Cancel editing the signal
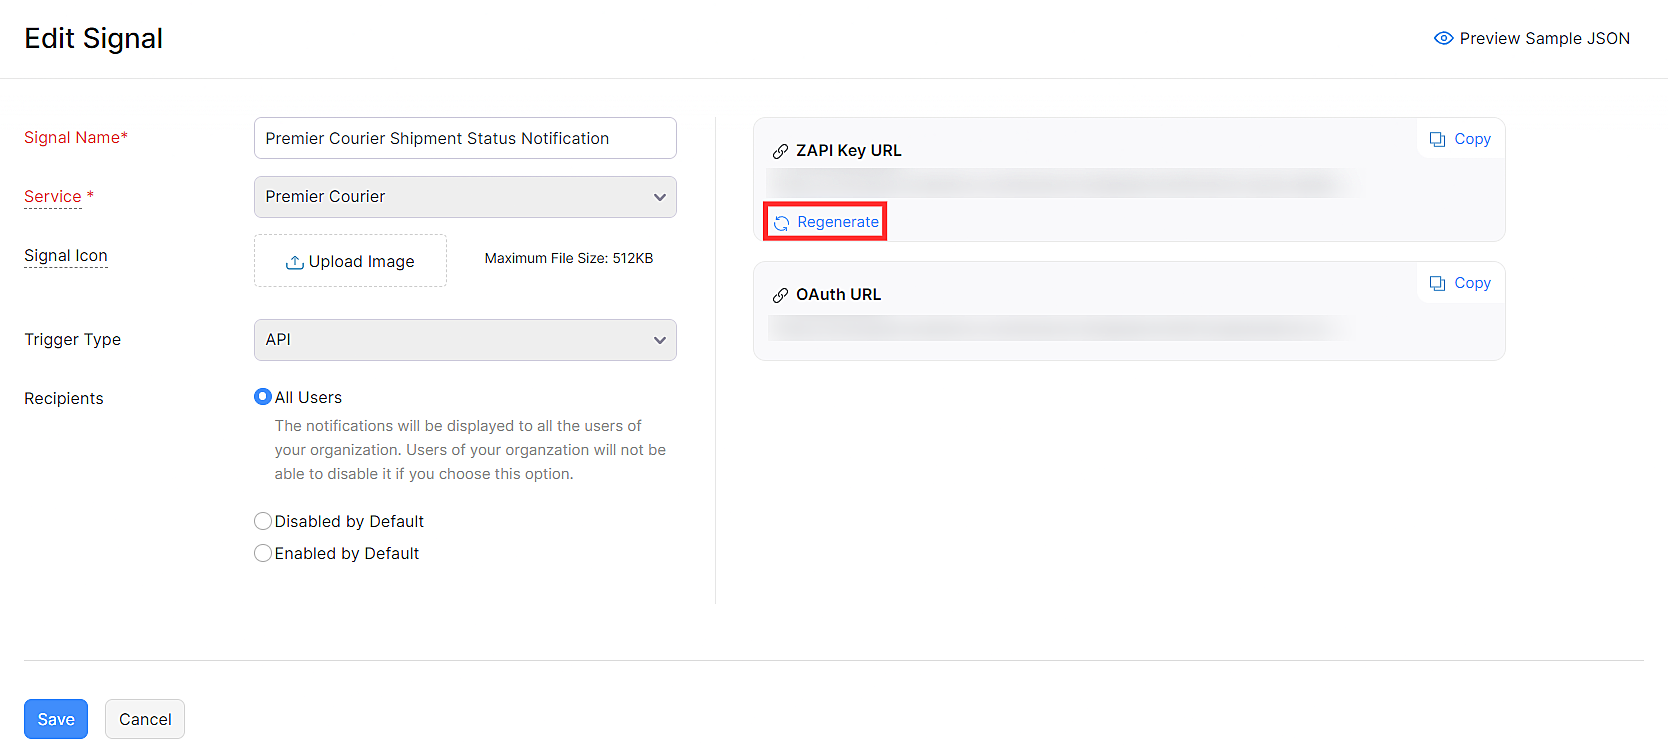The width and height of the screenshot is (1668, 745). pyautogui.click(x=145, y=719)
